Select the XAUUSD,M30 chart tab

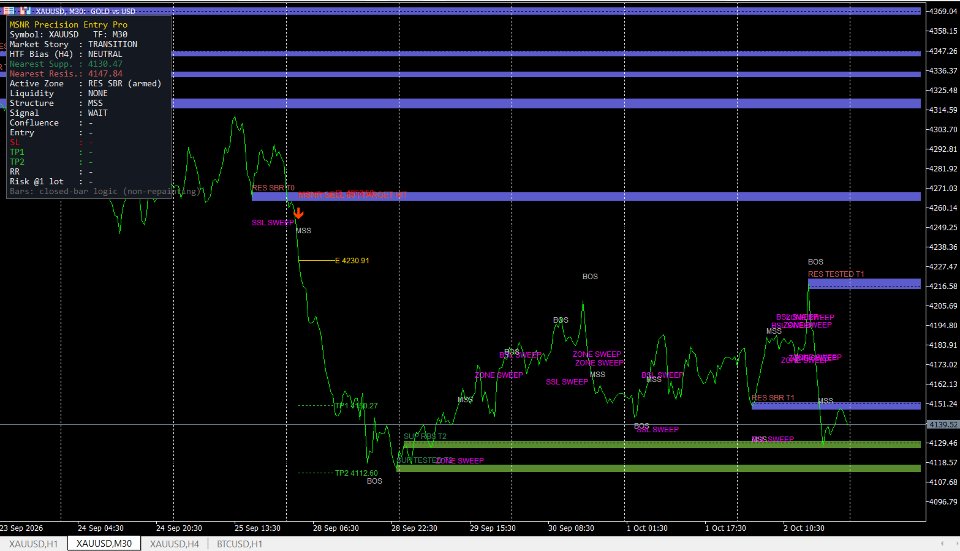tap(103, 544)
